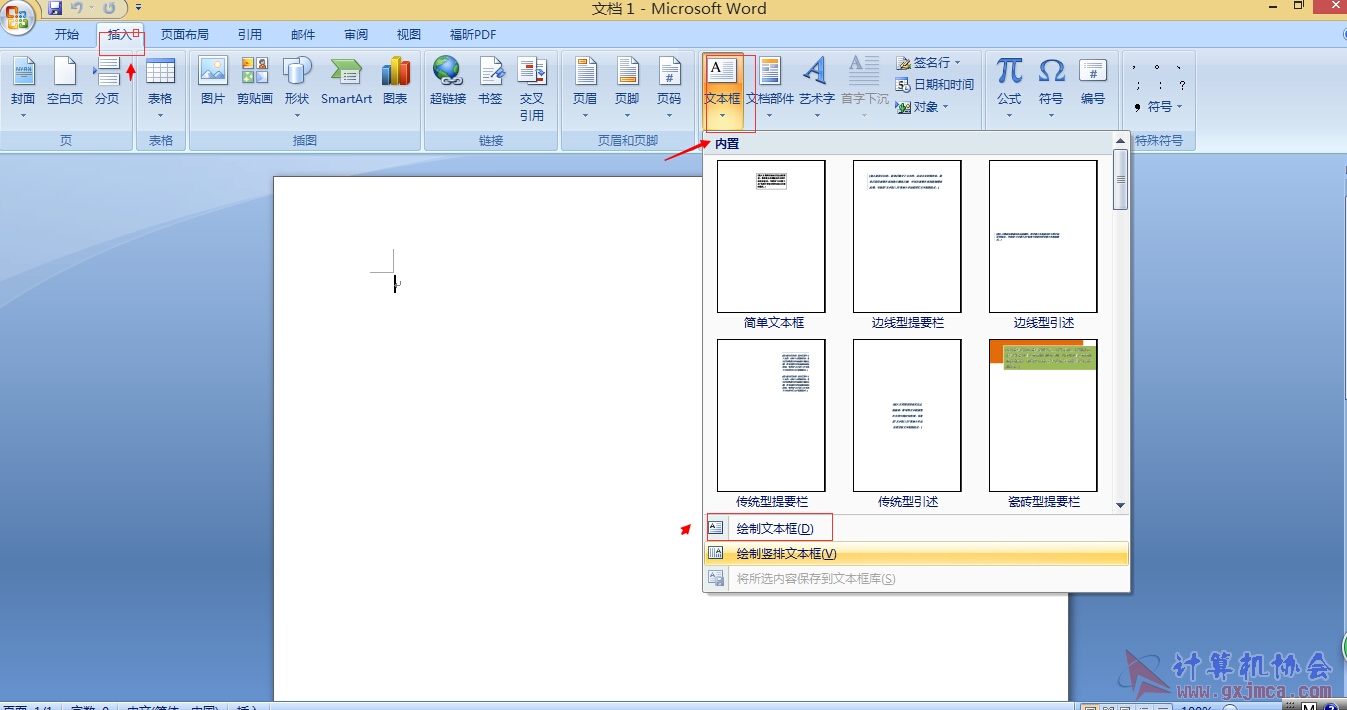Switch to the Home (开始) tab
Screen dimensions: 1347x710
(x=67, y=35)
